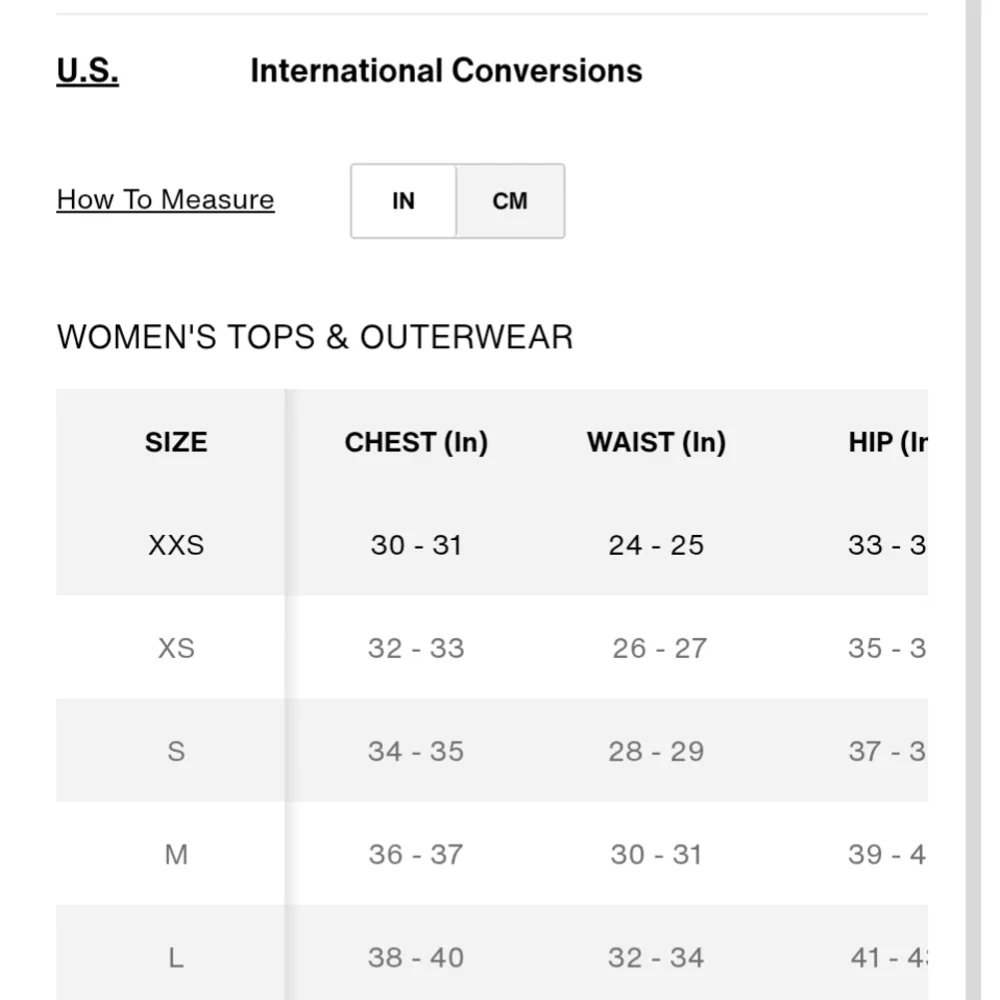Open the How To Measure link

(x=165, y=200)
